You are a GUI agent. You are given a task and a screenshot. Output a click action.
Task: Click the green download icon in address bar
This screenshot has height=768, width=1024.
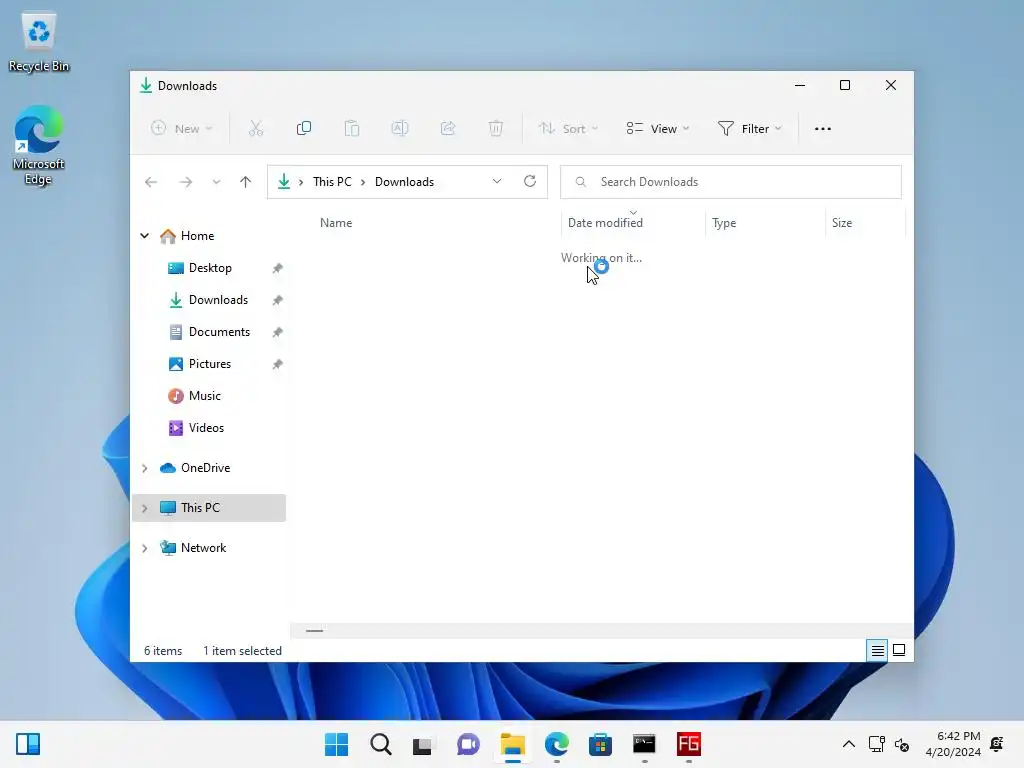[x=284, y=182]
